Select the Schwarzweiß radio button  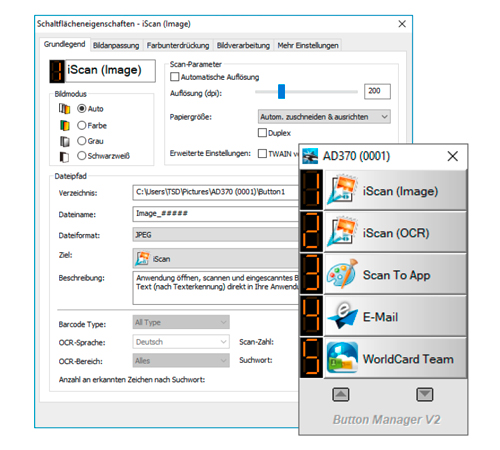82,156
